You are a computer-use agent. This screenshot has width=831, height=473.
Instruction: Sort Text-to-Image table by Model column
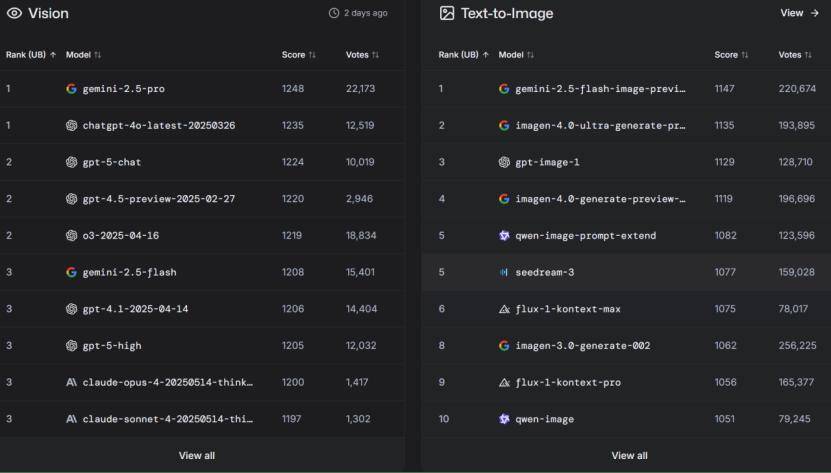515,55
